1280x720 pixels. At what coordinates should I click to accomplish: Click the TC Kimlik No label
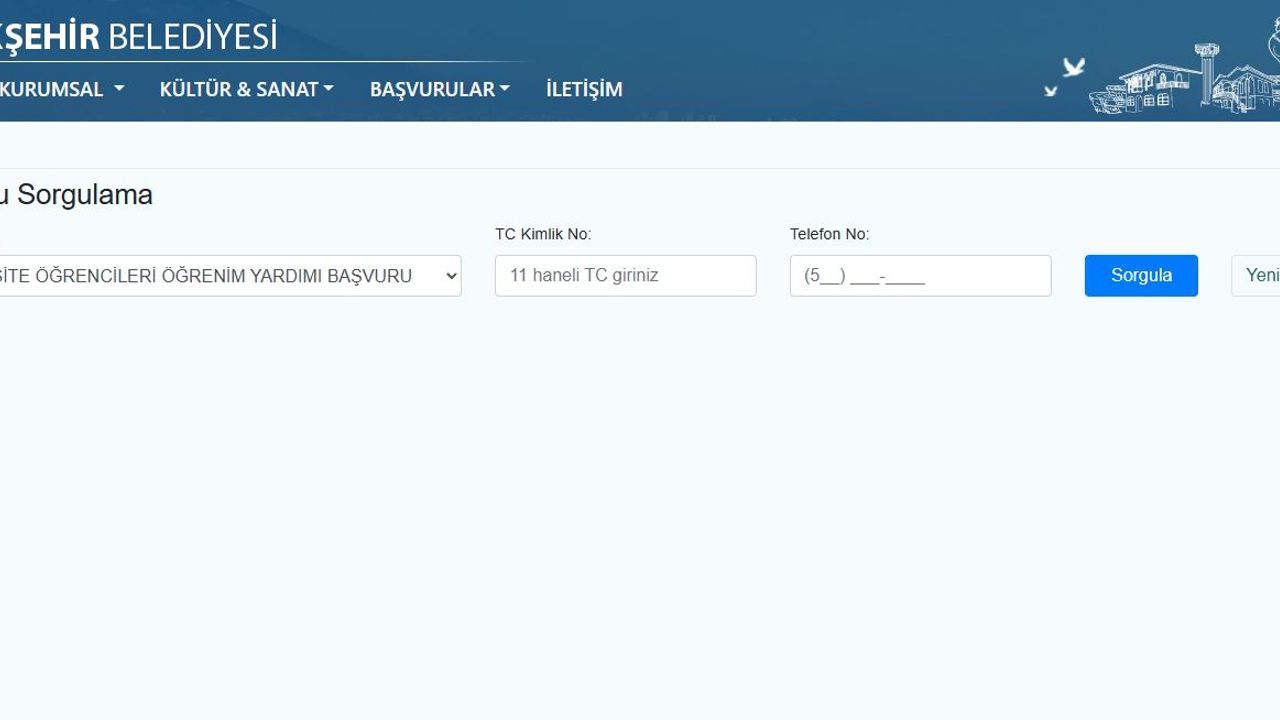(543, 234)
